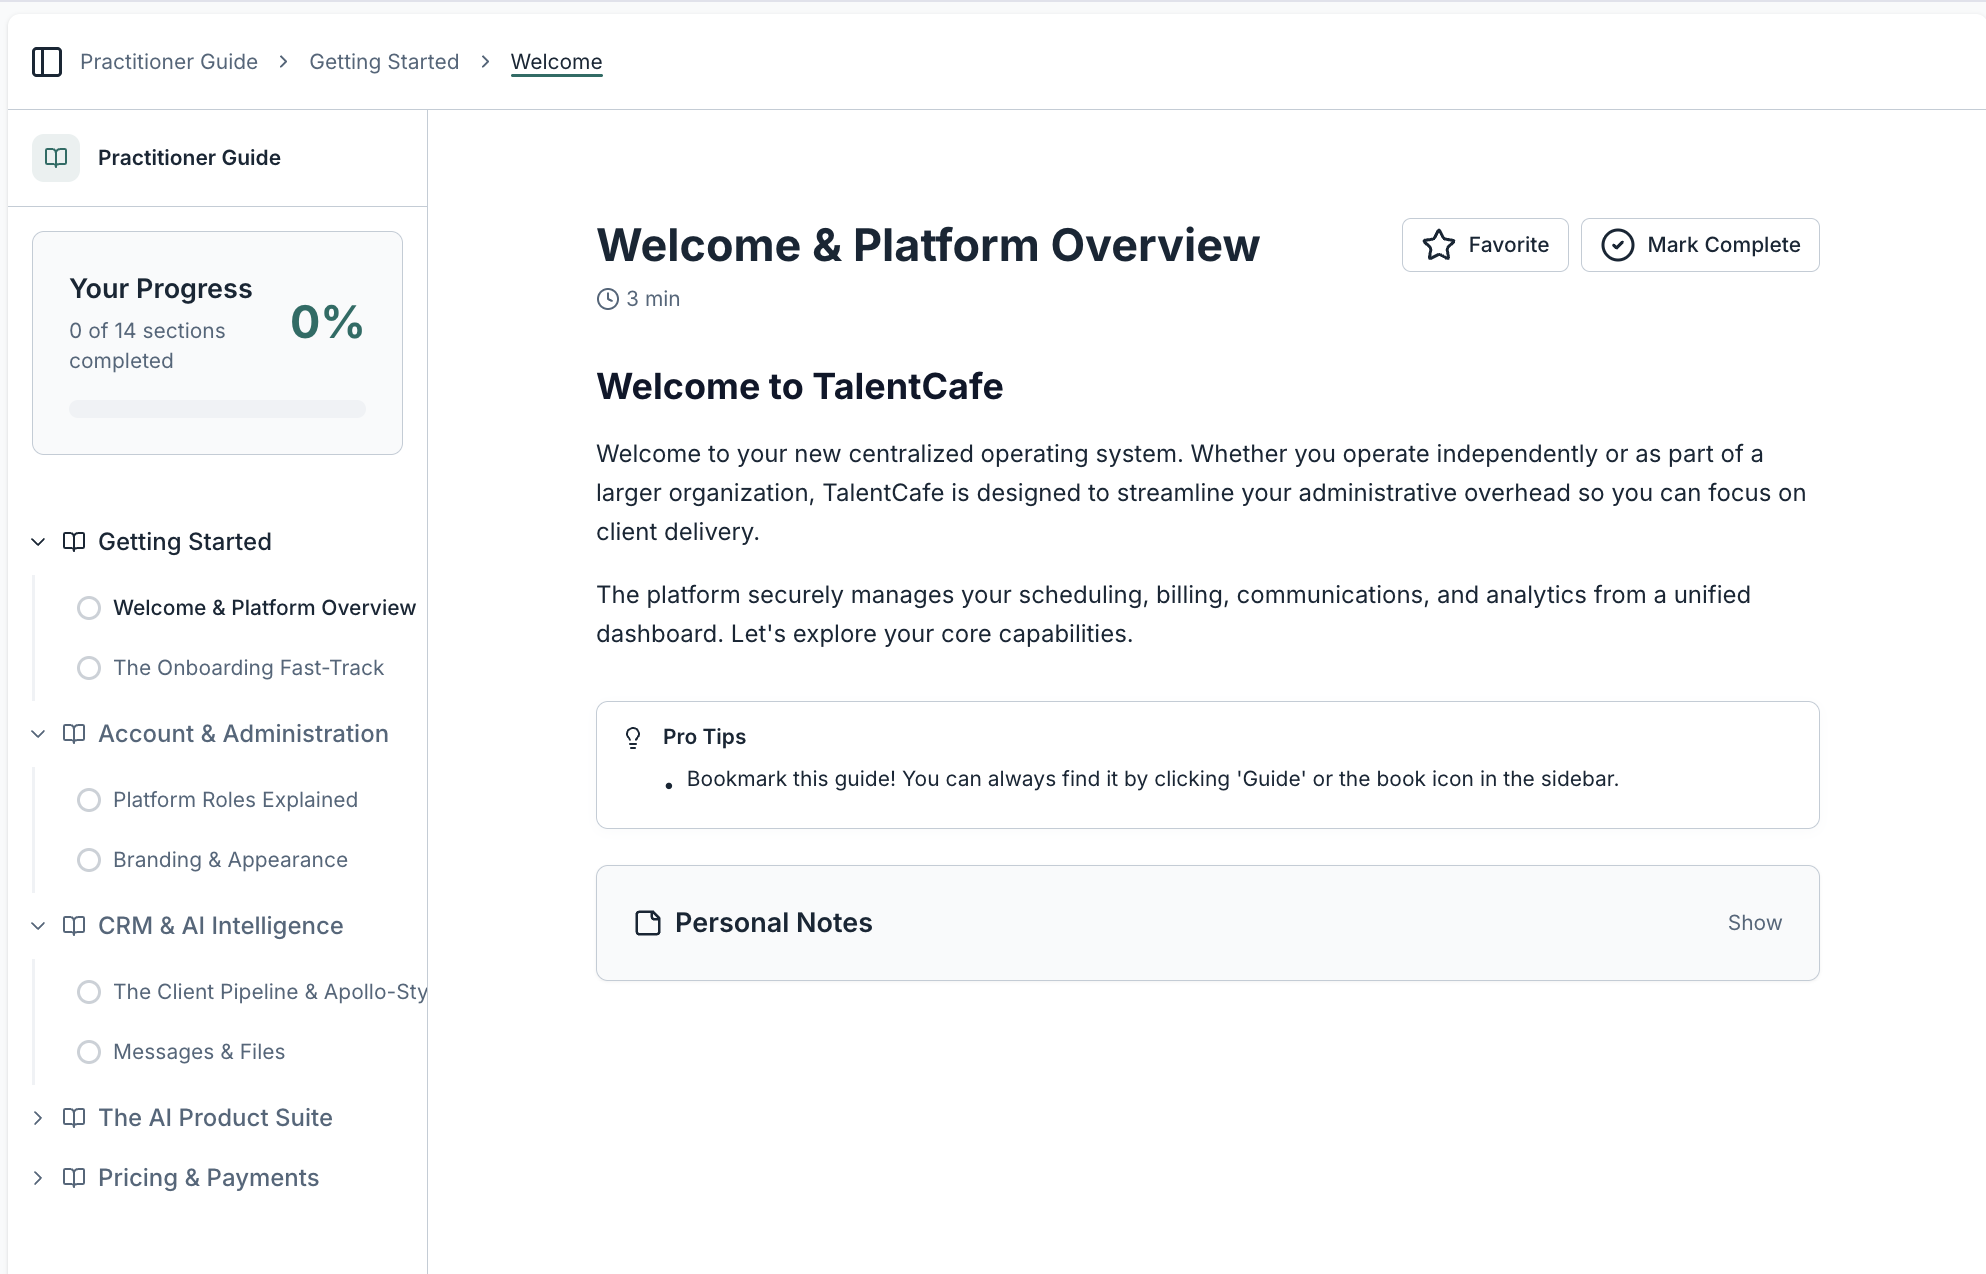Toggle the sidebar panel icon

47,62
